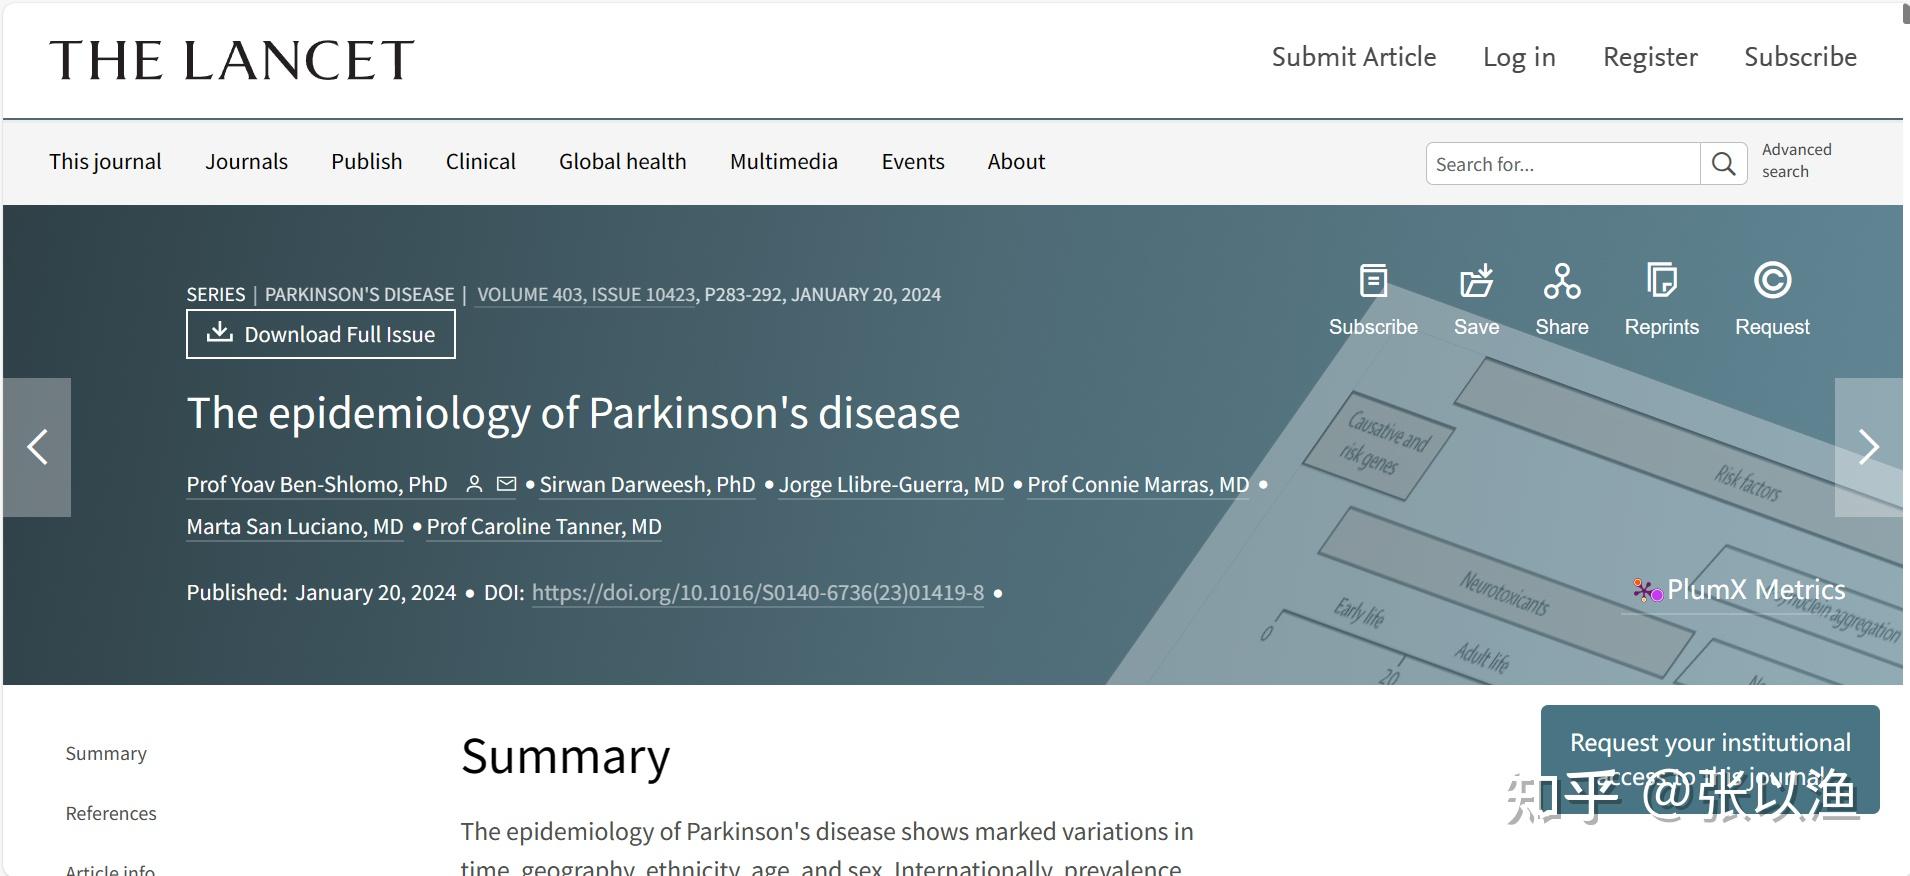Open author Prof Connie Marras, MD

pyautogui.click(x=1138, y=485)
